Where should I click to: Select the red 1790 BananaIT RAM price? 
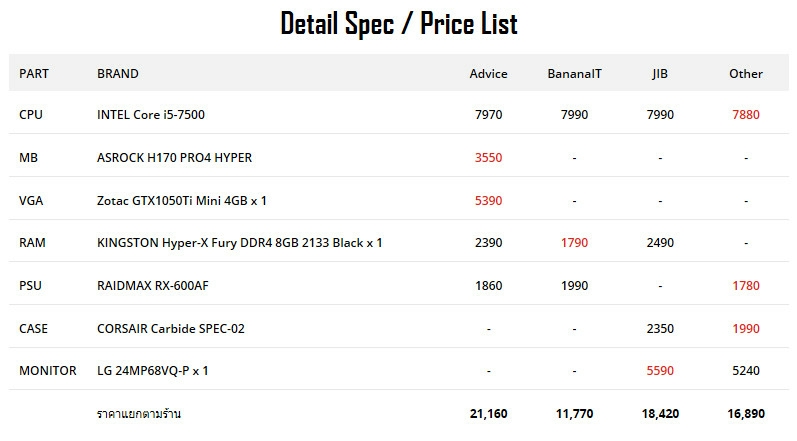[574, 243]
